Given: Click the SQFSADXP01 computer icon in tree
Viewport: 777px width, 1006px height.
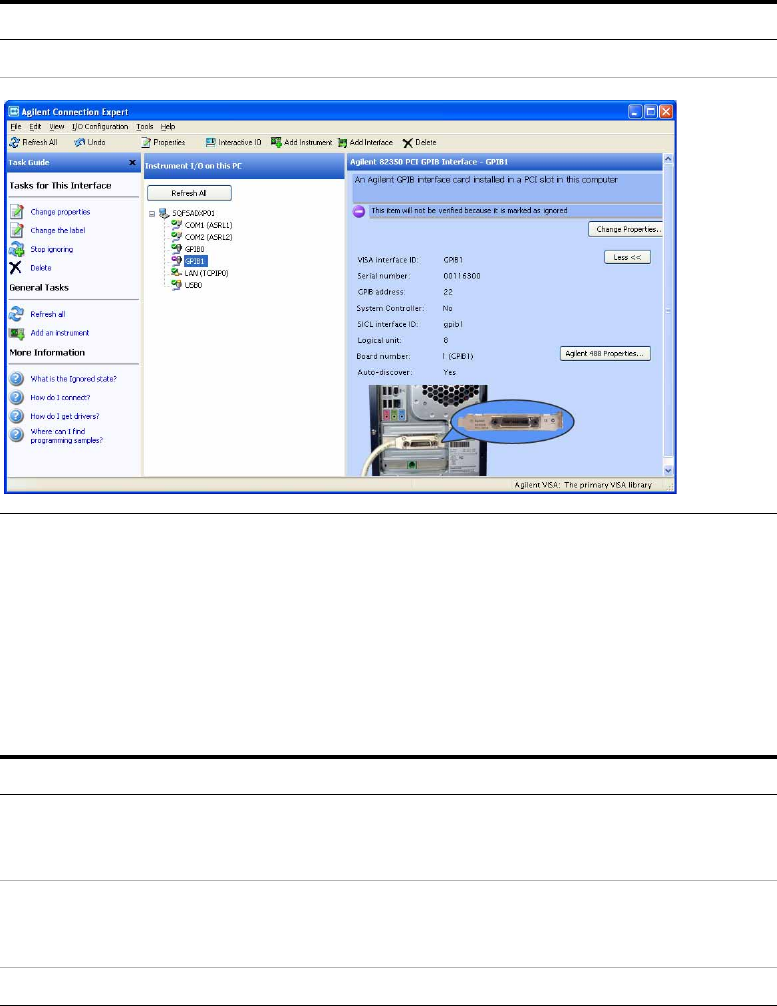Looking at the screenshot, I should (x=164, y=213).
